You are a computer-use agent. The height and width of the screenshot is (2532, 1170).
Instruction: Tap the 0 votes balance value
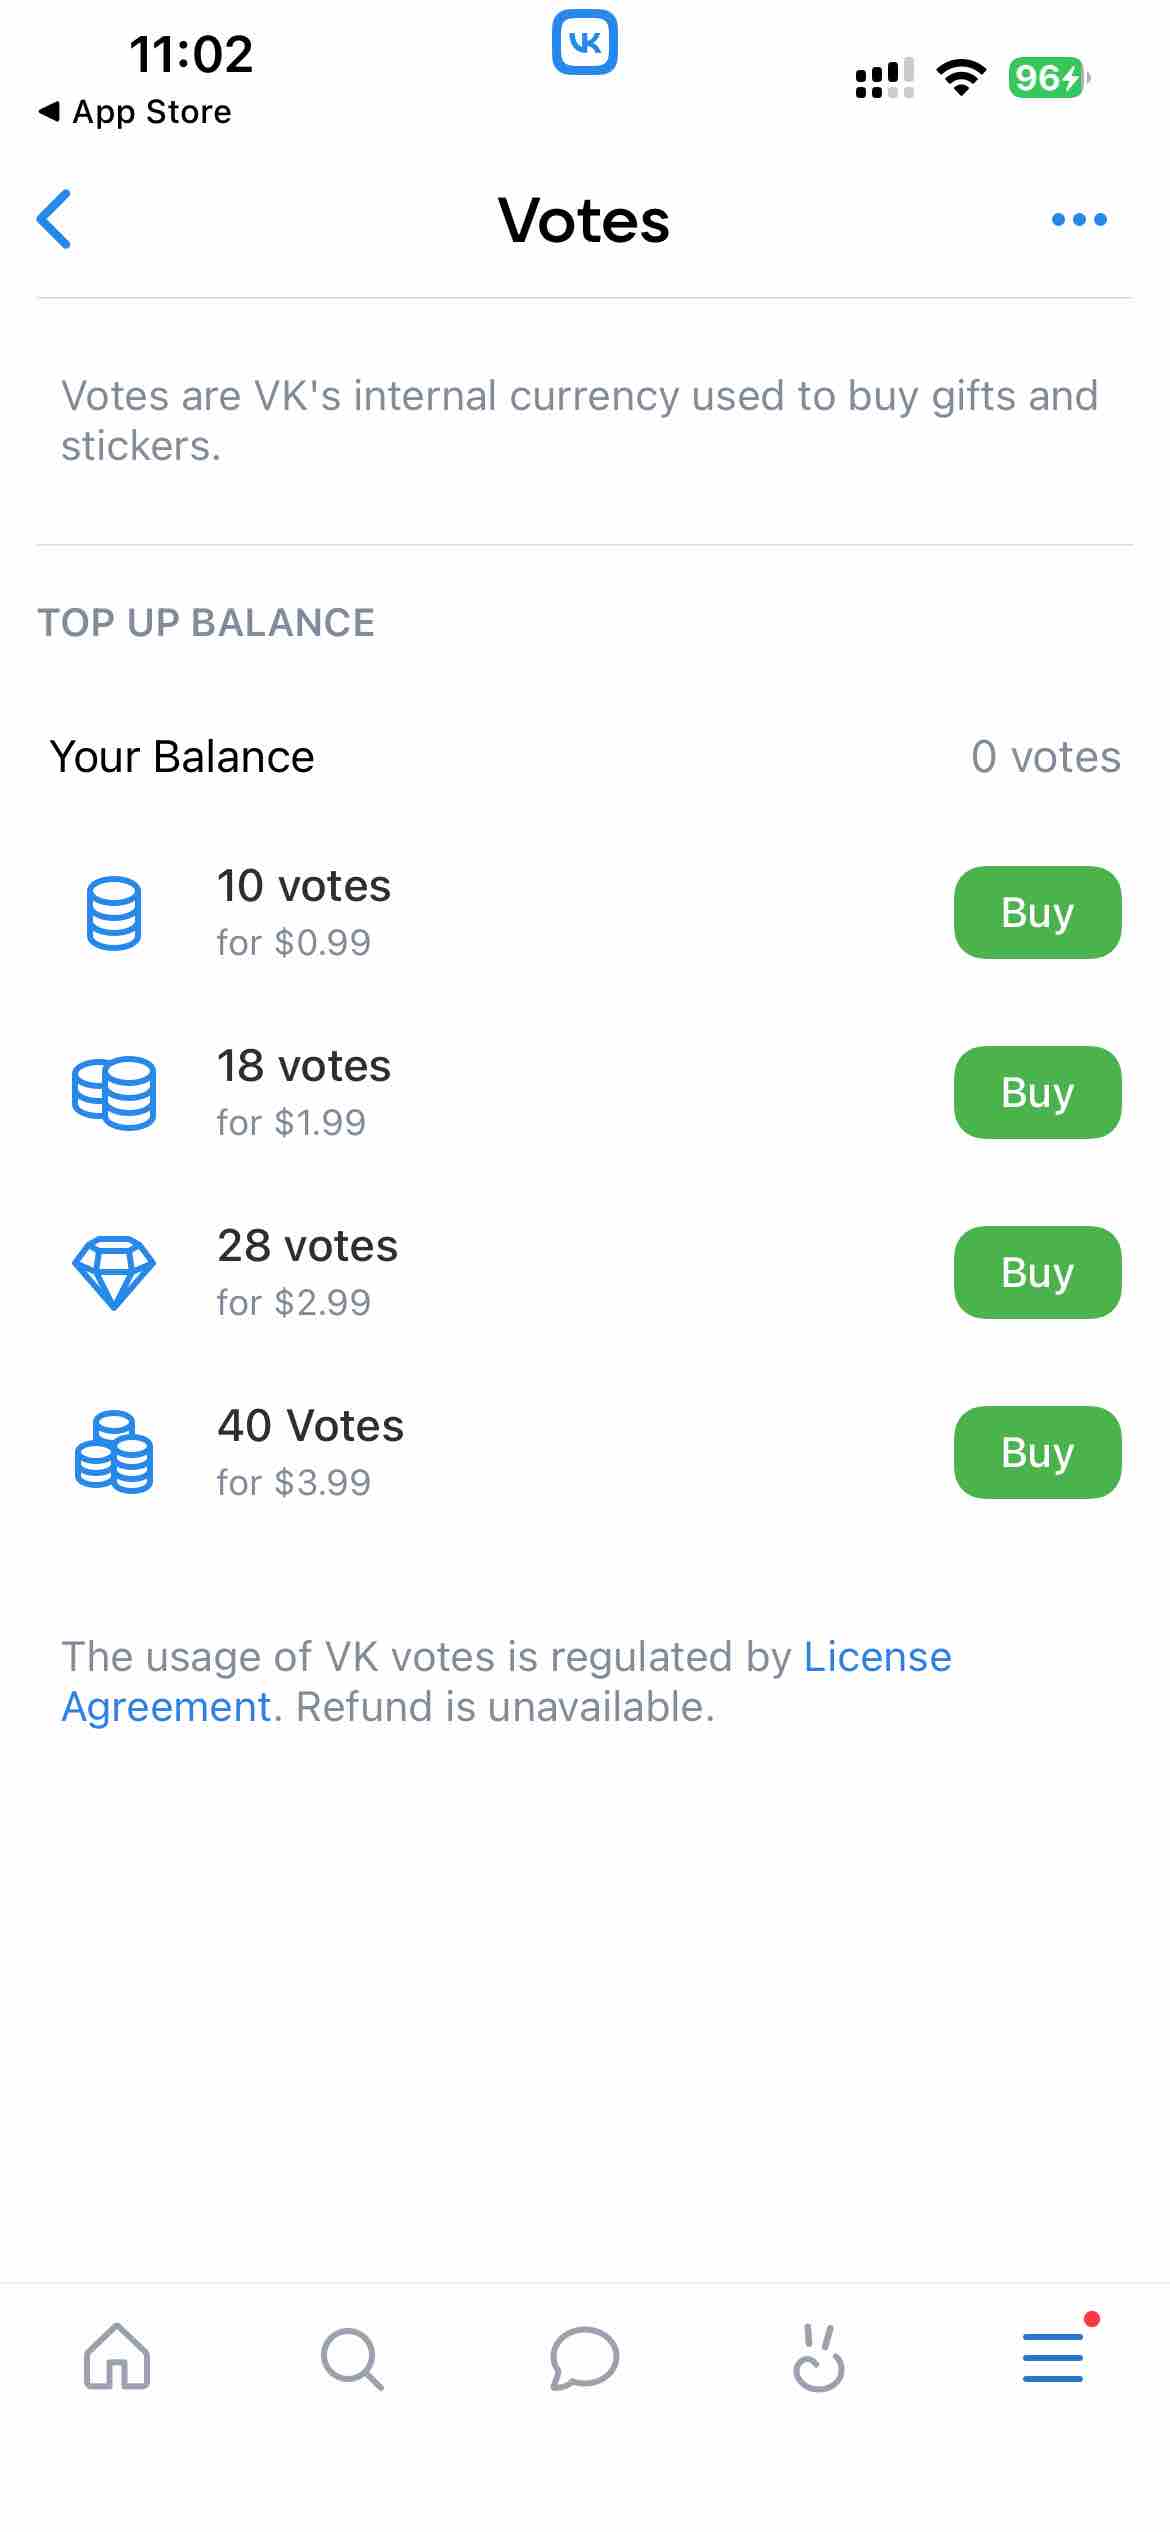tap(1044, 756)
